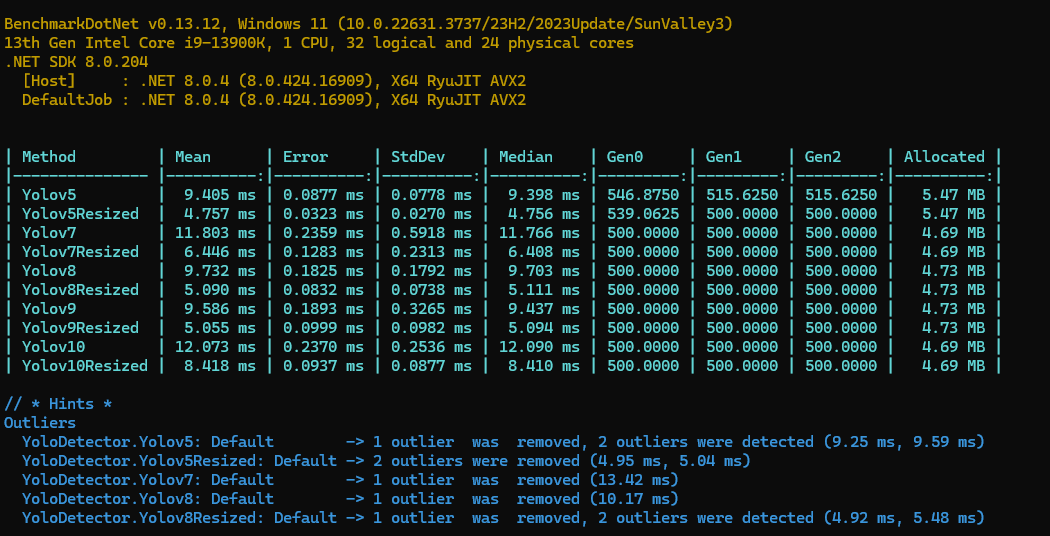Click the StdDev column header
The height and width of the screenshot is (536, 1050).
[419, 157]
